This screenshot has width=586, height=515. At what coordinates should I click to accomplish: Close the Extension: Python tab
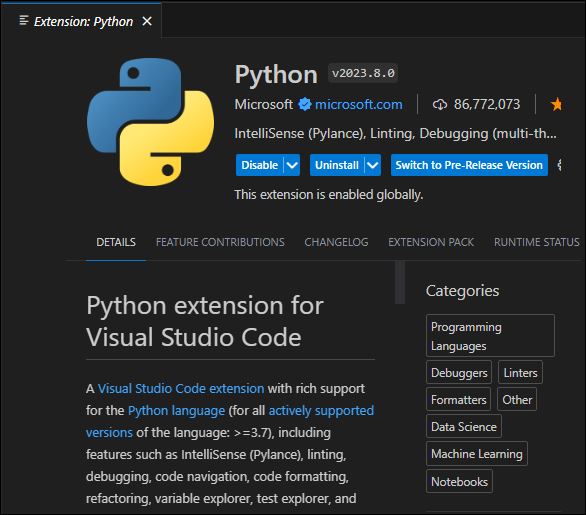[147, 21]
